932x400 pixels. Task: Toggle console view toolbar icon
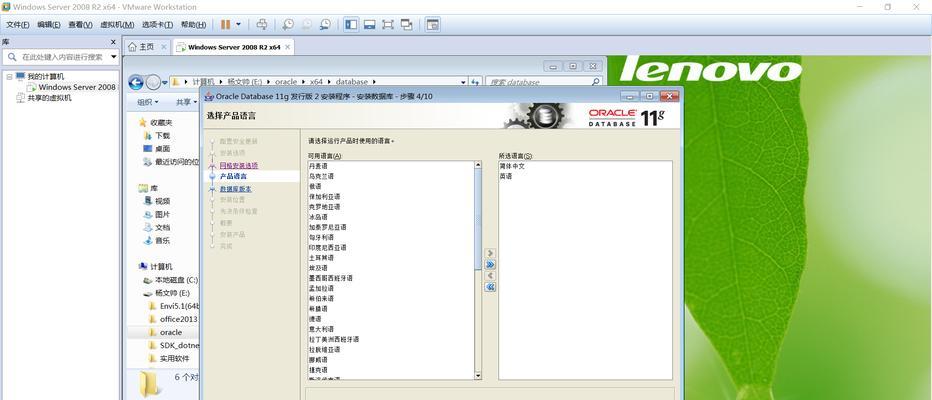coord(433,24)
